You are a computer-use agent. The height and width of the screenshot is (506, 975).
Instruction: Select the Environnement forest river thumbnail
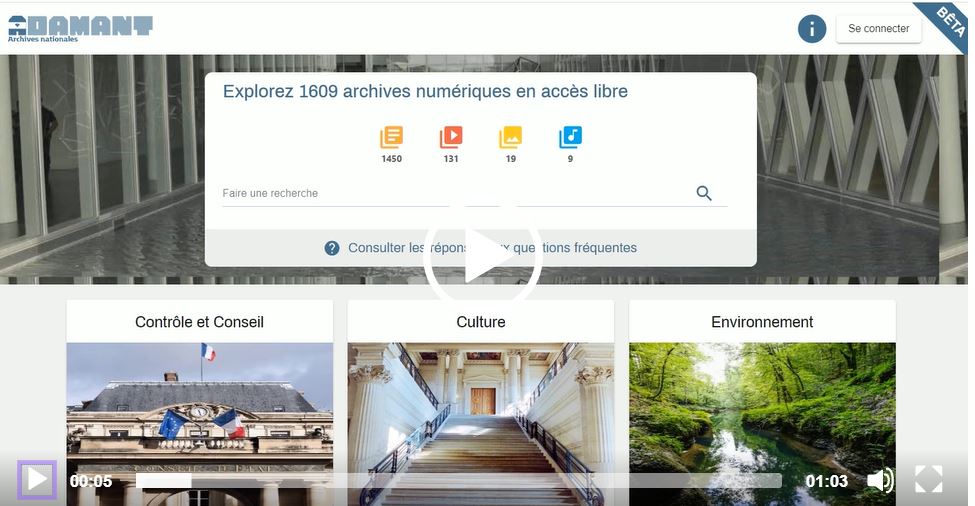762,424
